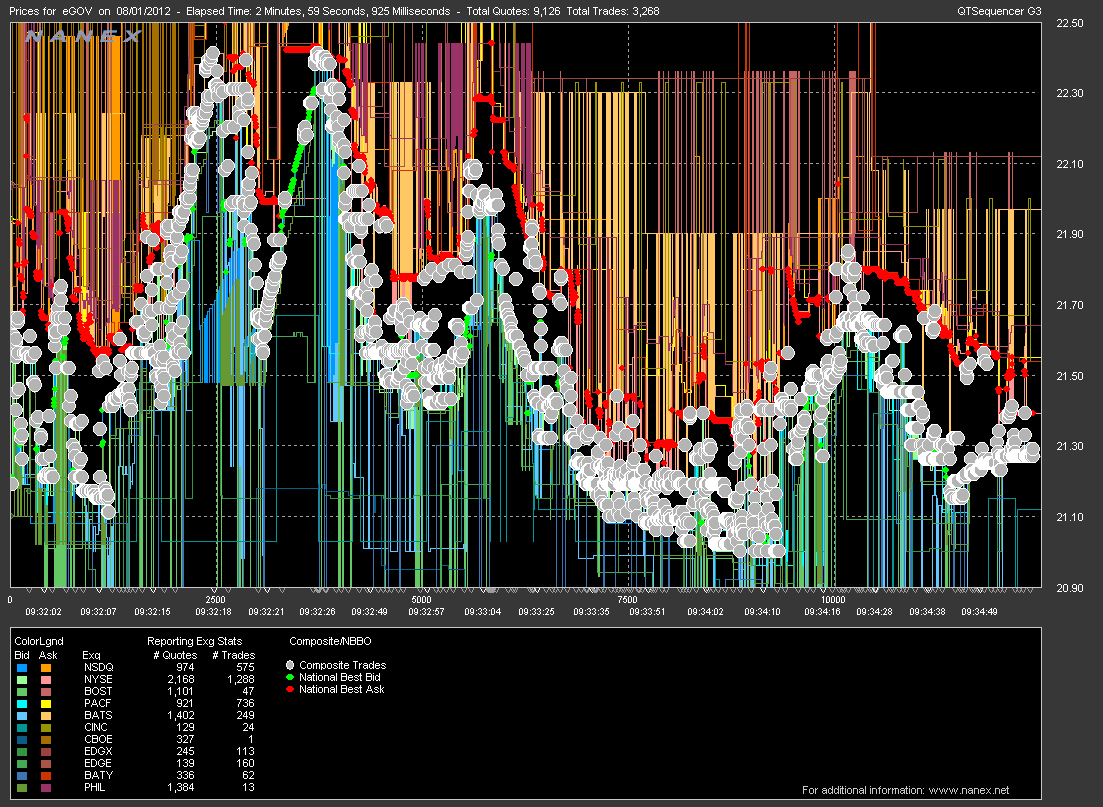Click the red National Best Ask marker
1103x807 pixels.
290,690
